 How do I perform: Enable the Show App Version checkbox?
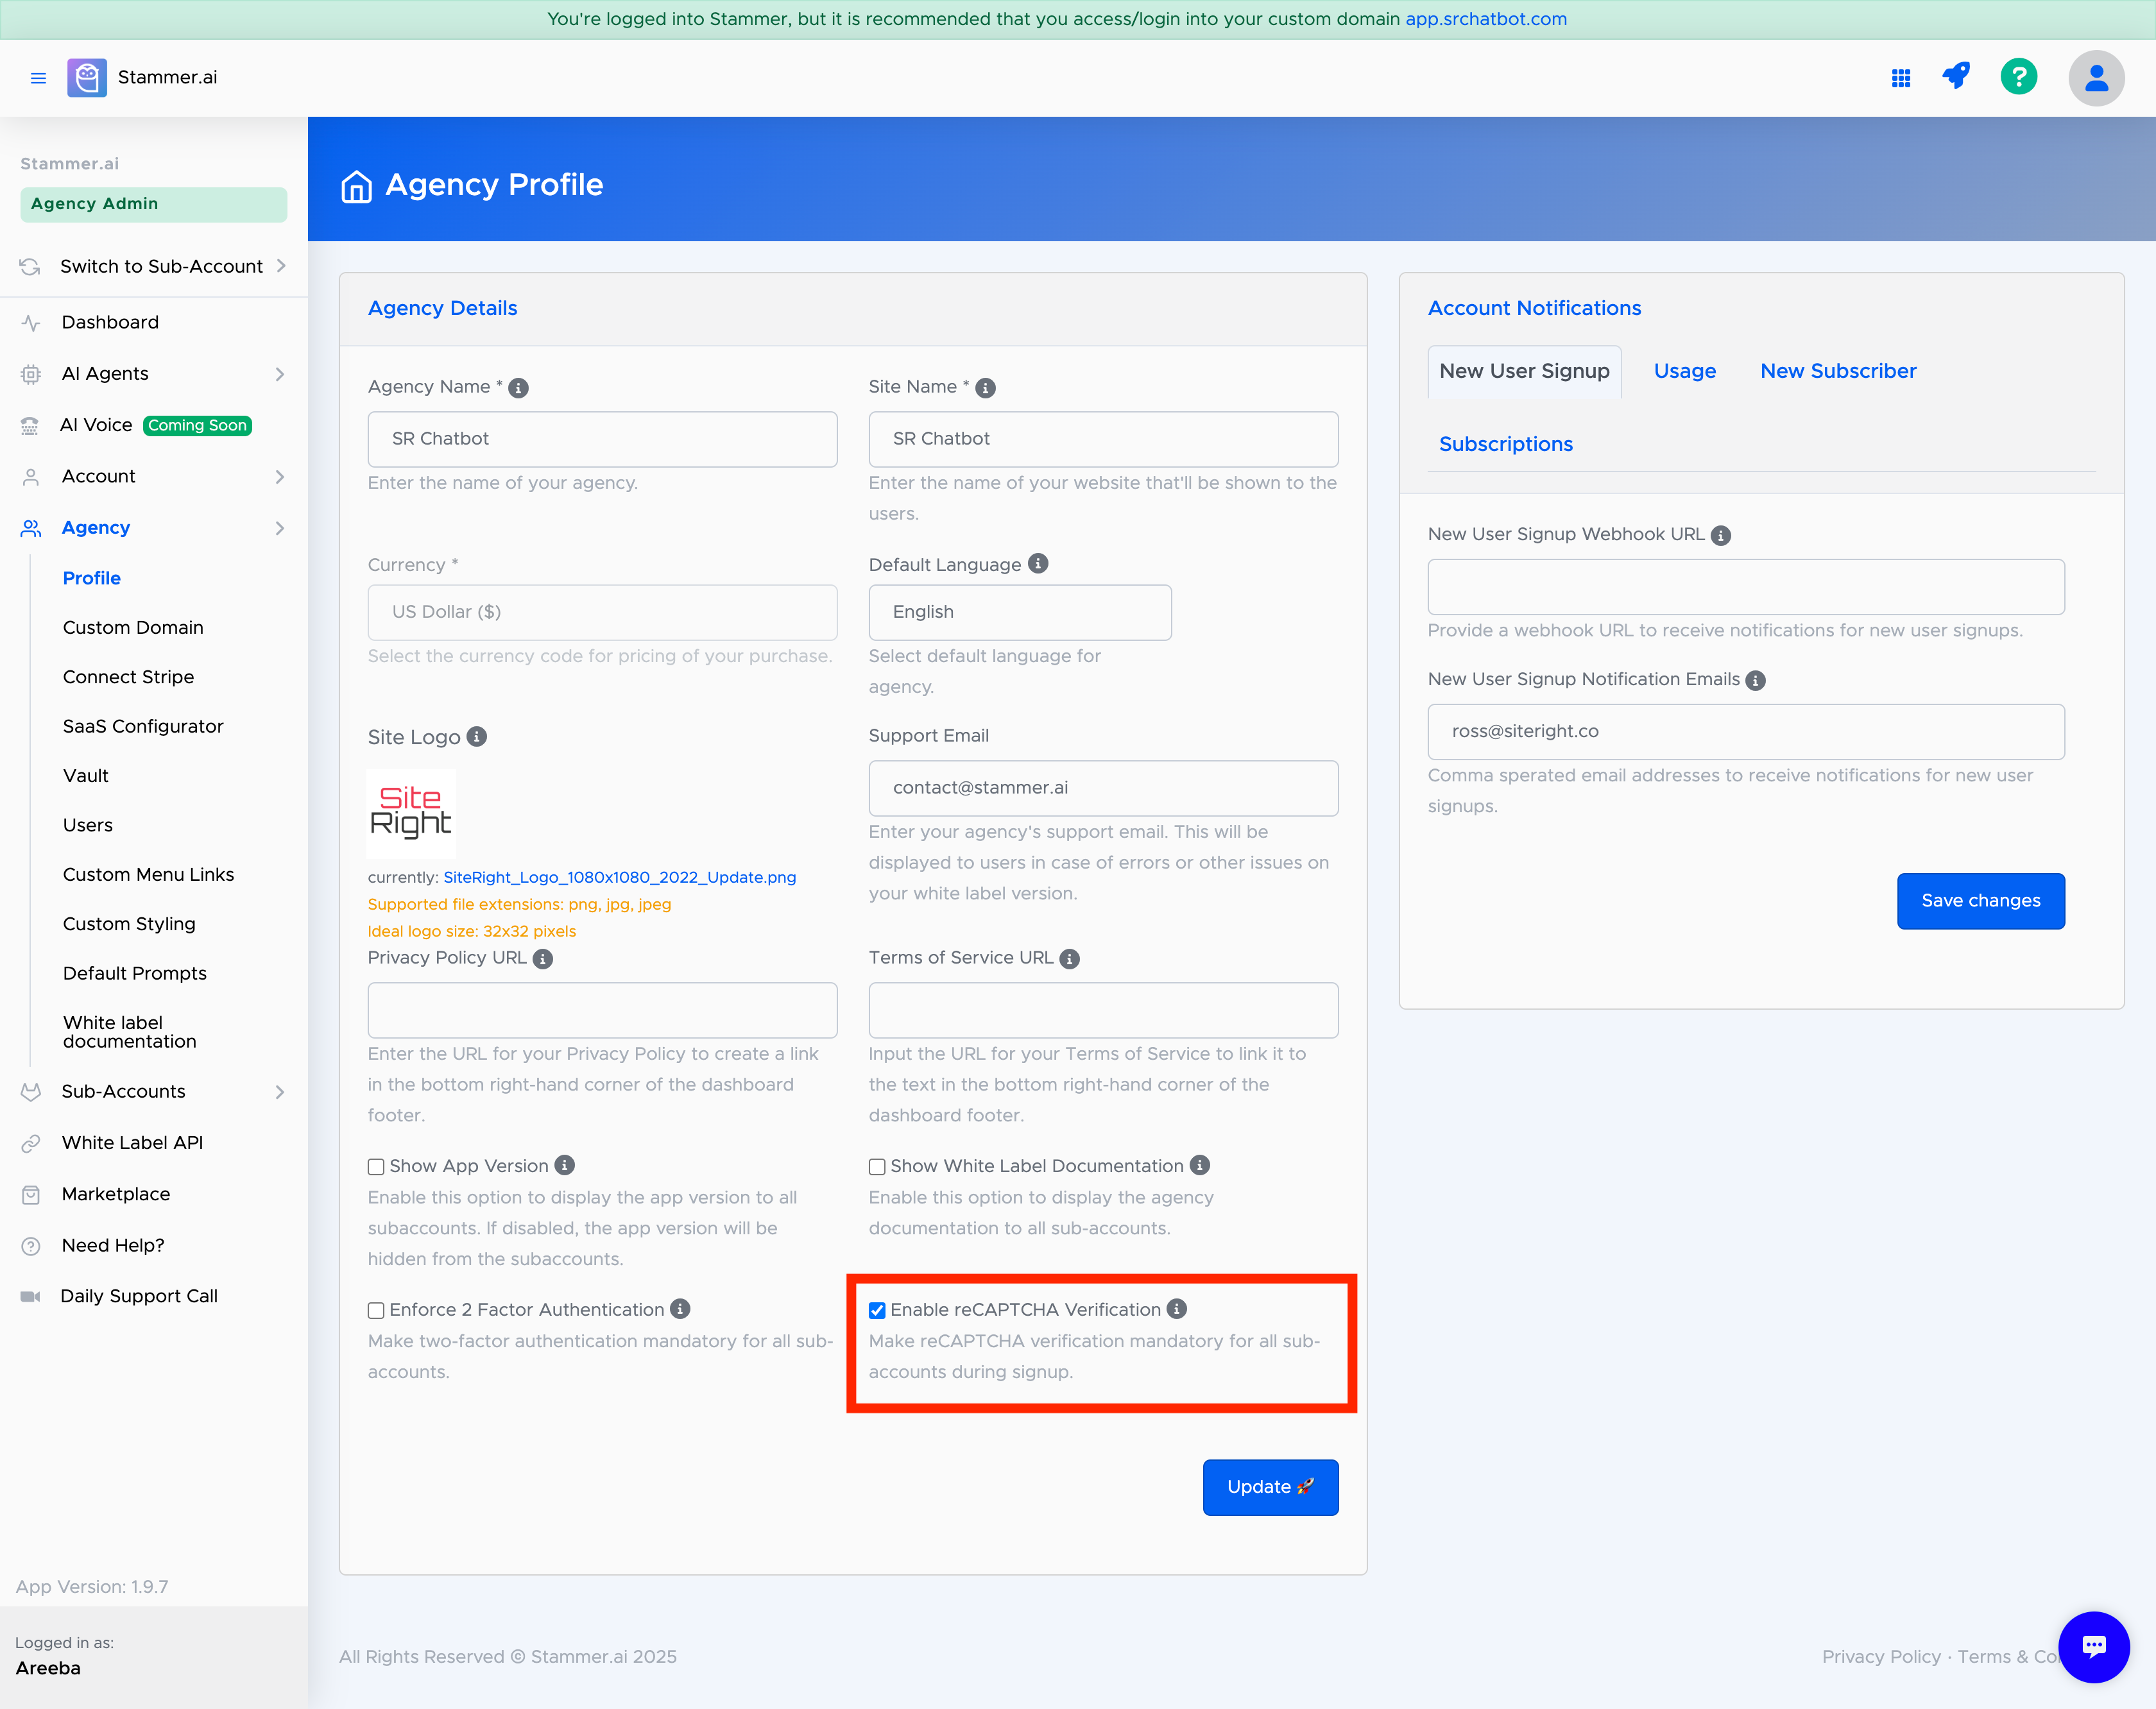coord(376,1167)
